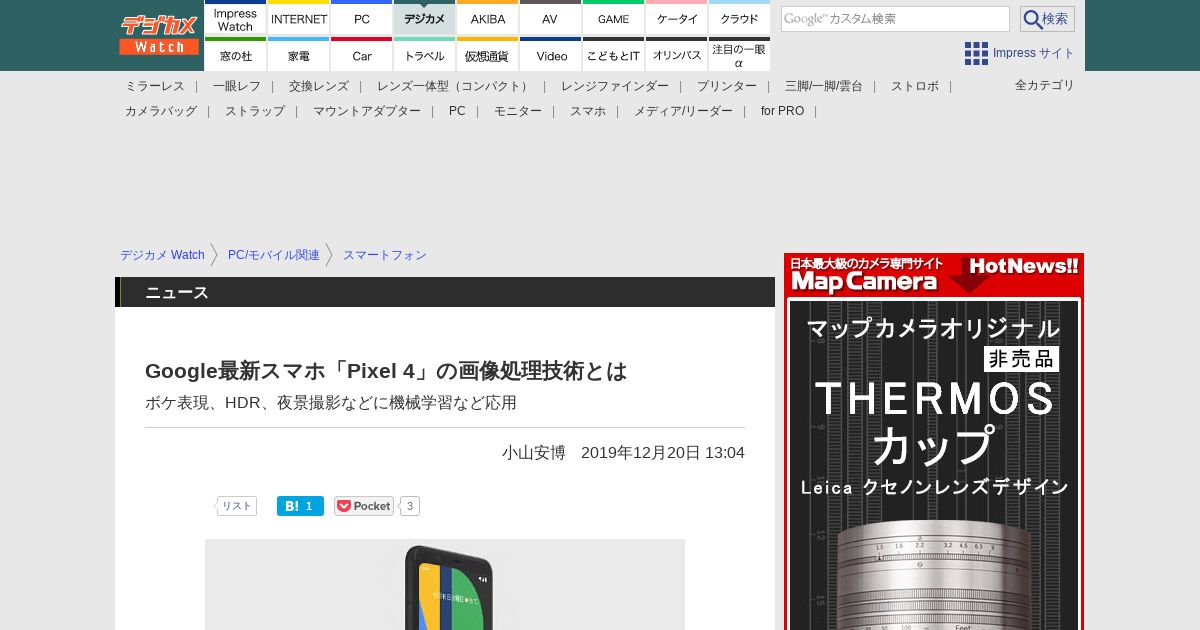Open the AV Watch tab

(x=550, y=19)
